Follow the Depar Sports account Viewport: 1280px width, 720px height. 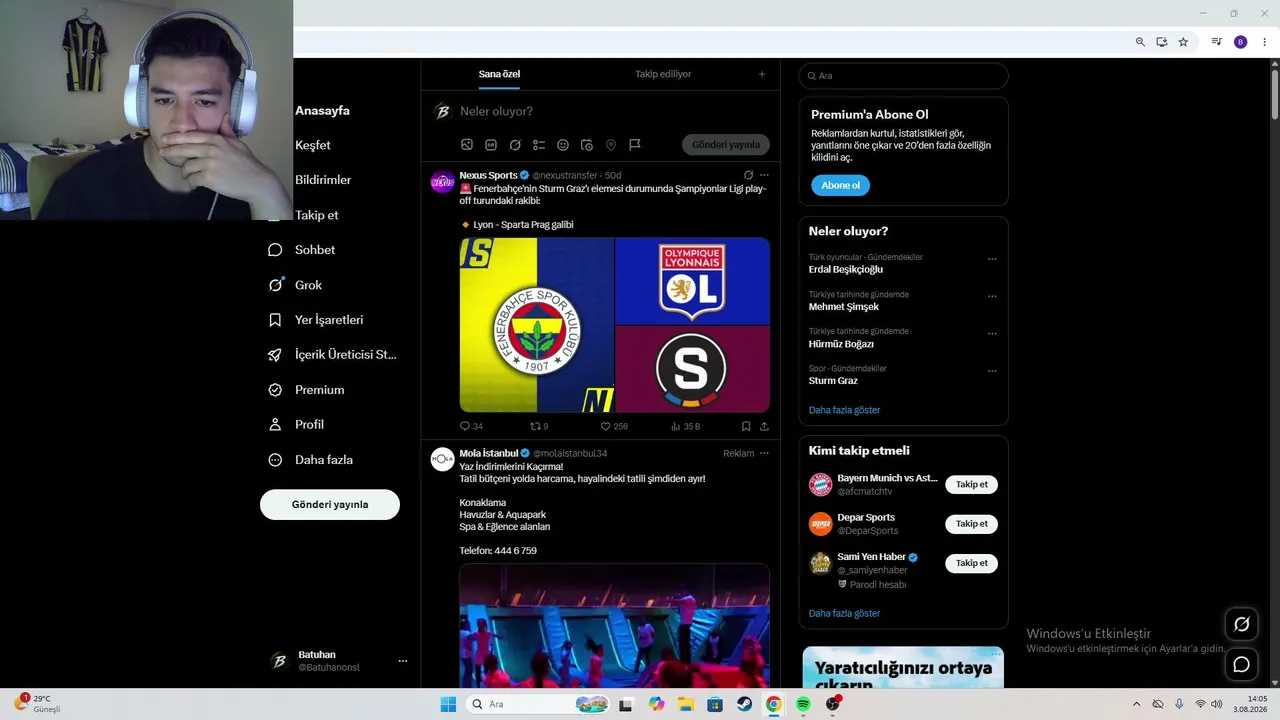point(971,524)
